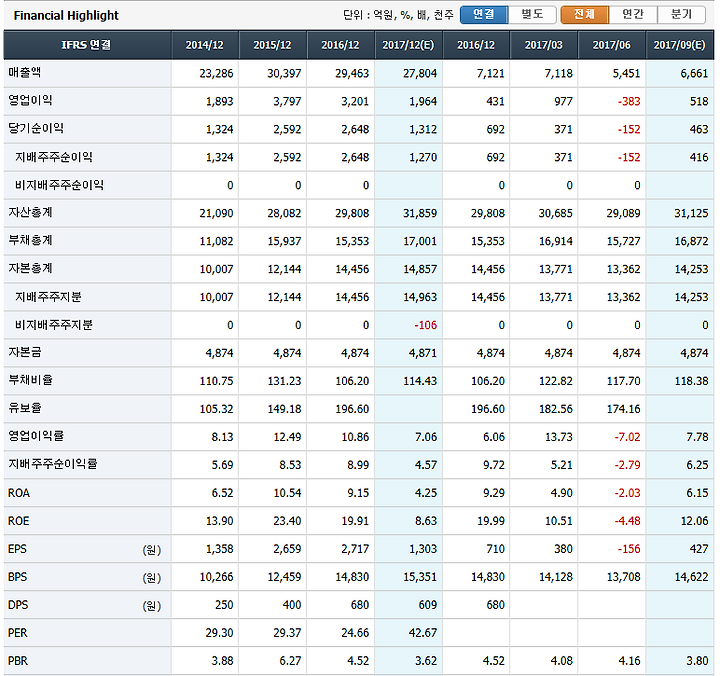
Task: Click the reserve ratio value 196.60 under 2016/12 annual
Action: (352, 409)
